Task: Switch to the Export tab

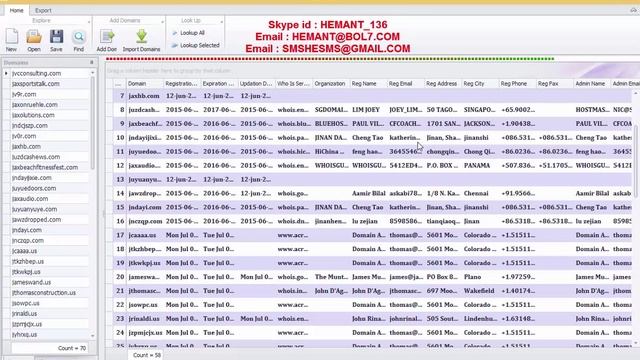Action: point(43,10)
